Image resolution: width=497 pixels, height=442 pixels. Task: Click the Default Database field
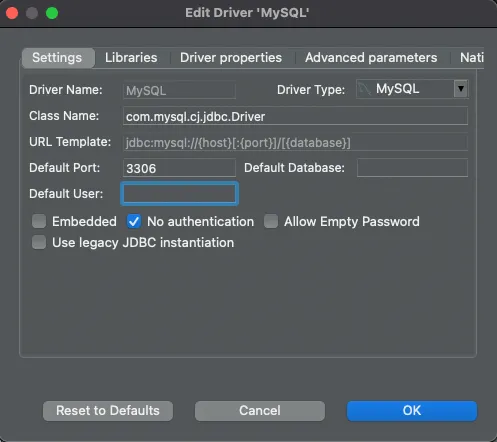coord(412,168)
